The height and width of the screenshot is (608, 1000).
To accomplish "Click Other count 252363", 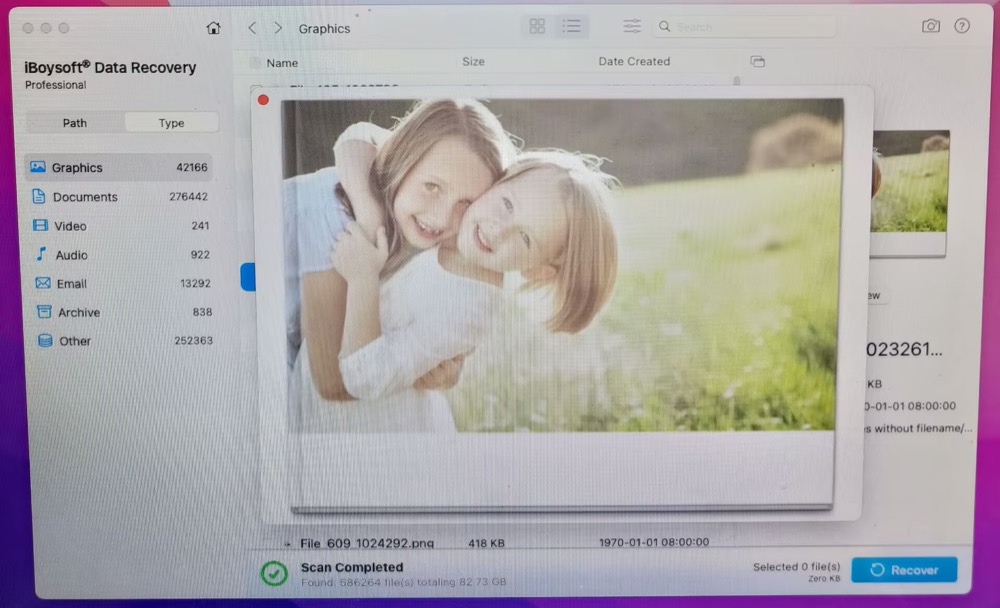I will click(193, 341).
